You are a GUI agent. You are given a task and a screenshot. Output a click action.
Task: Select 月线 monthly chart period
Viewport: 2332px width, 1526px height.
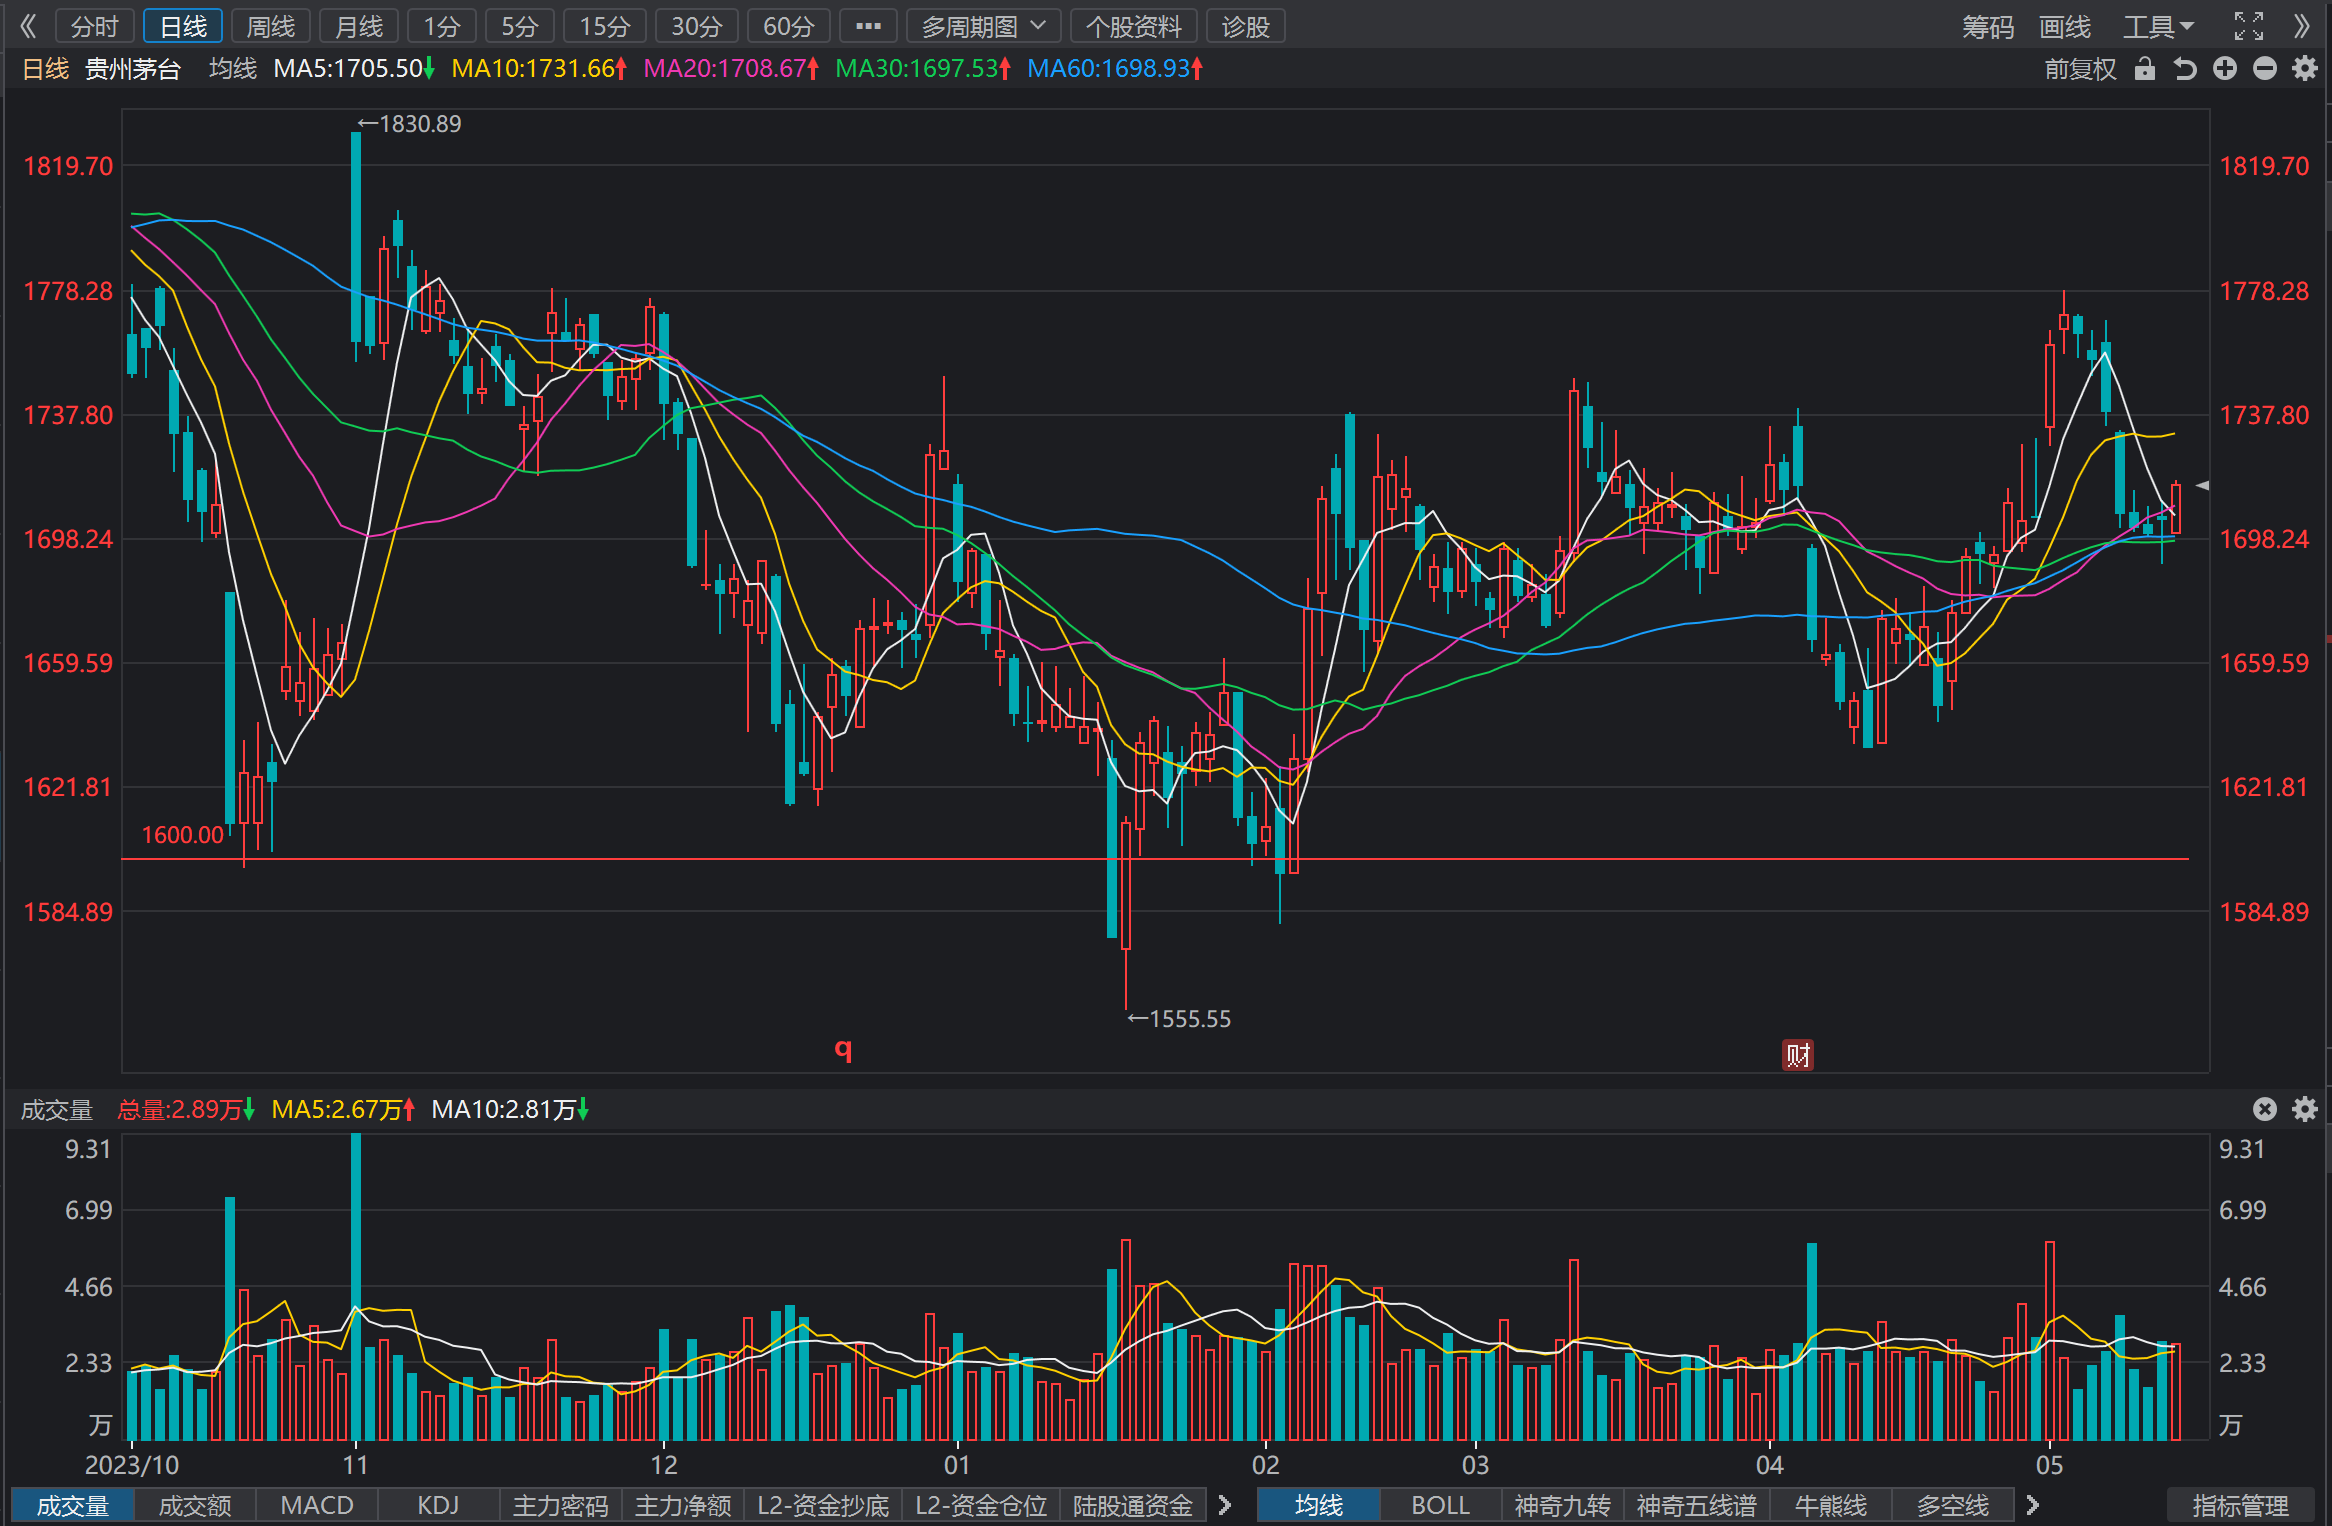(x=359, y=26)
